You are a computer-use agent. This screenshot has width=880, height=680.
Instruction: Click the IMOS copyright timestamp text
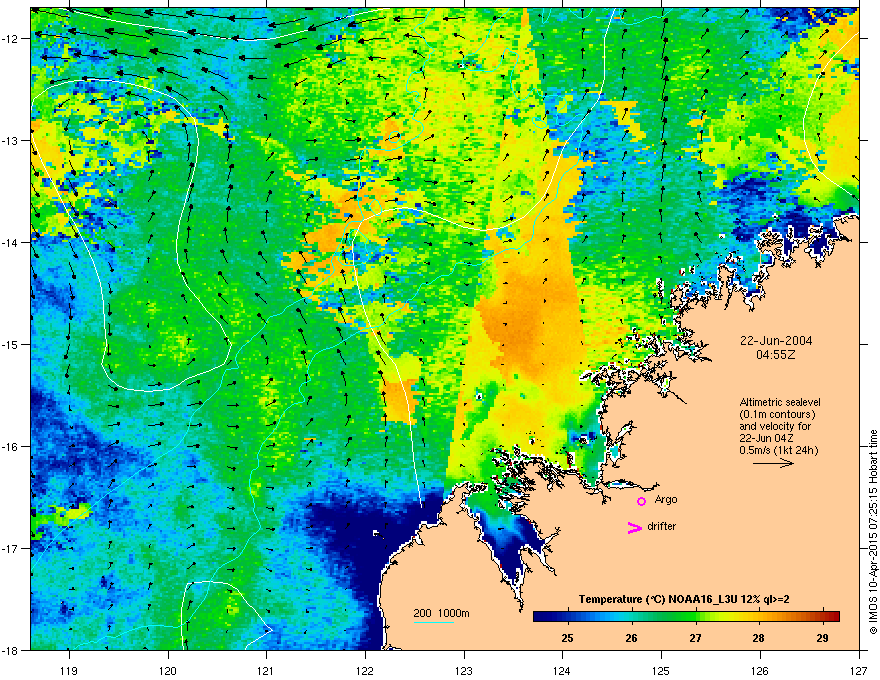point(873,532)
